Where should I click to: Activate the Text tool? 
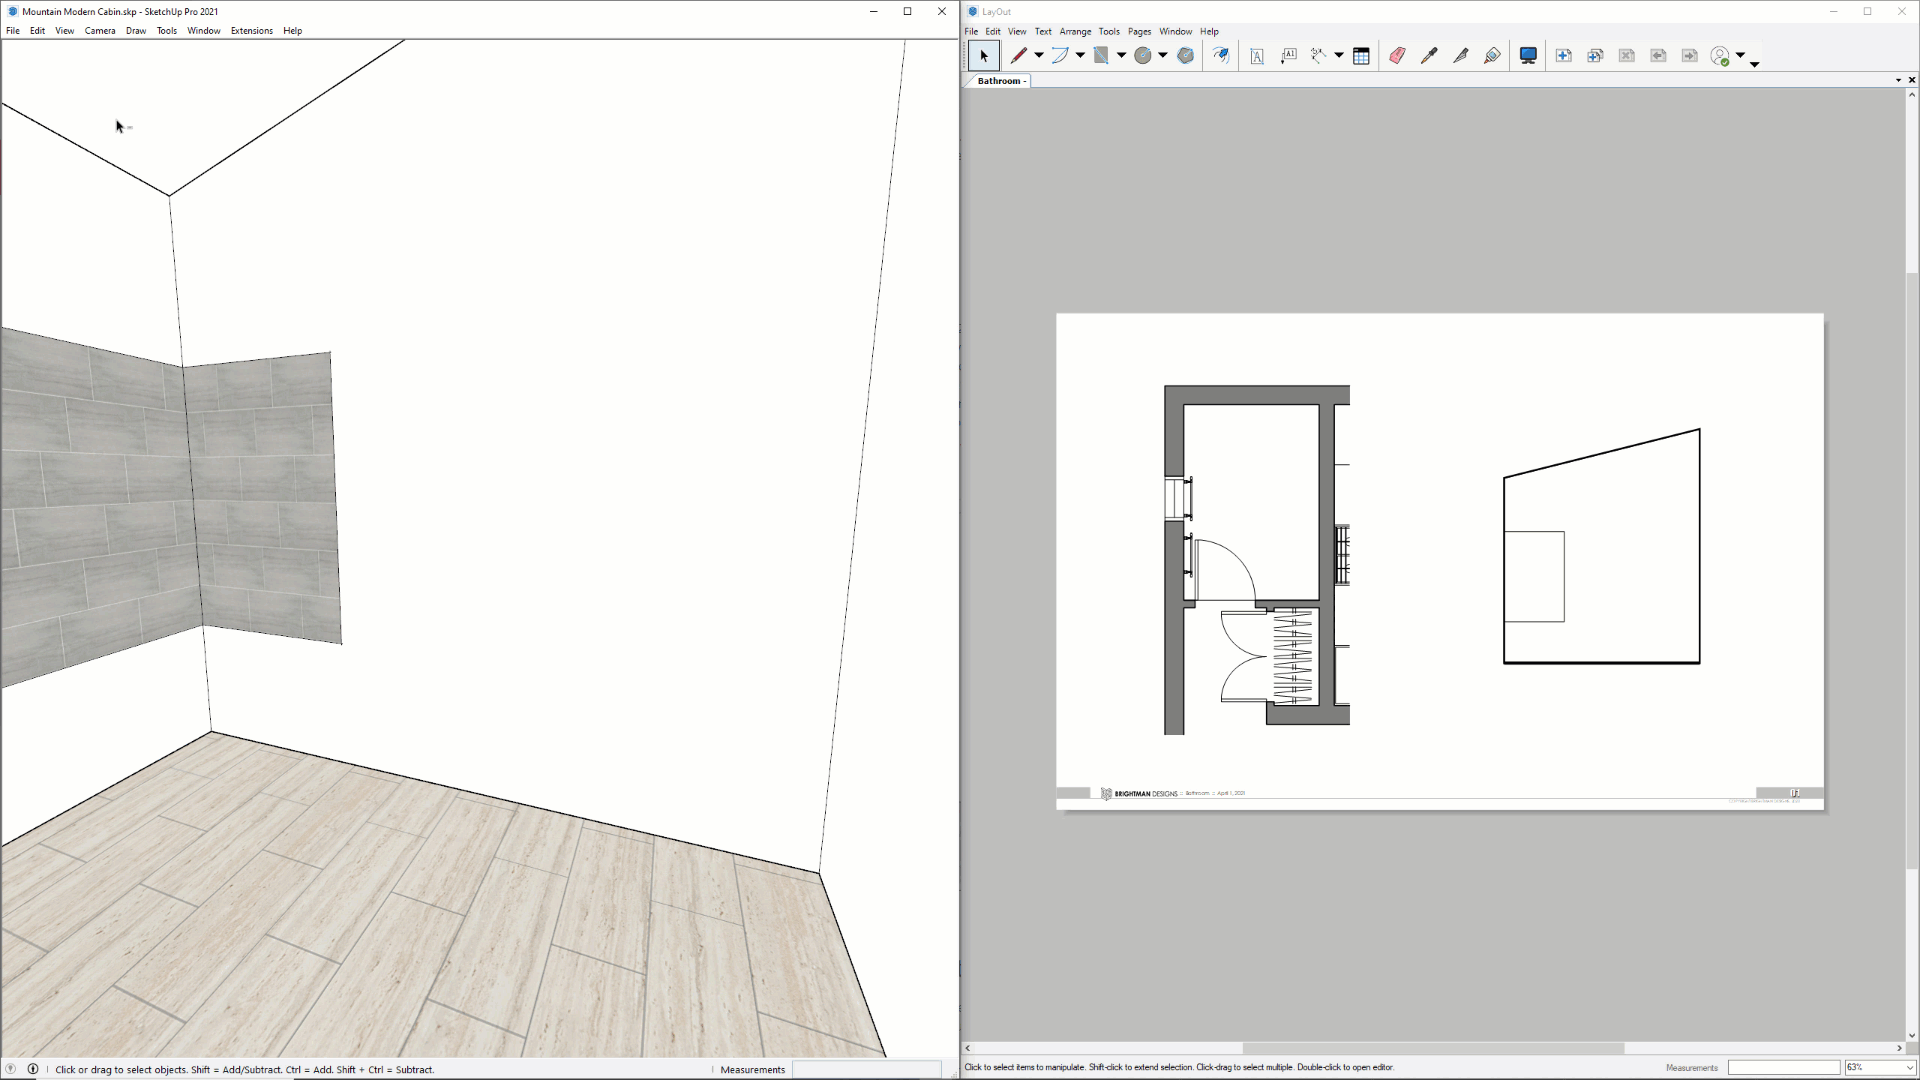click(x=1257, y=56)
